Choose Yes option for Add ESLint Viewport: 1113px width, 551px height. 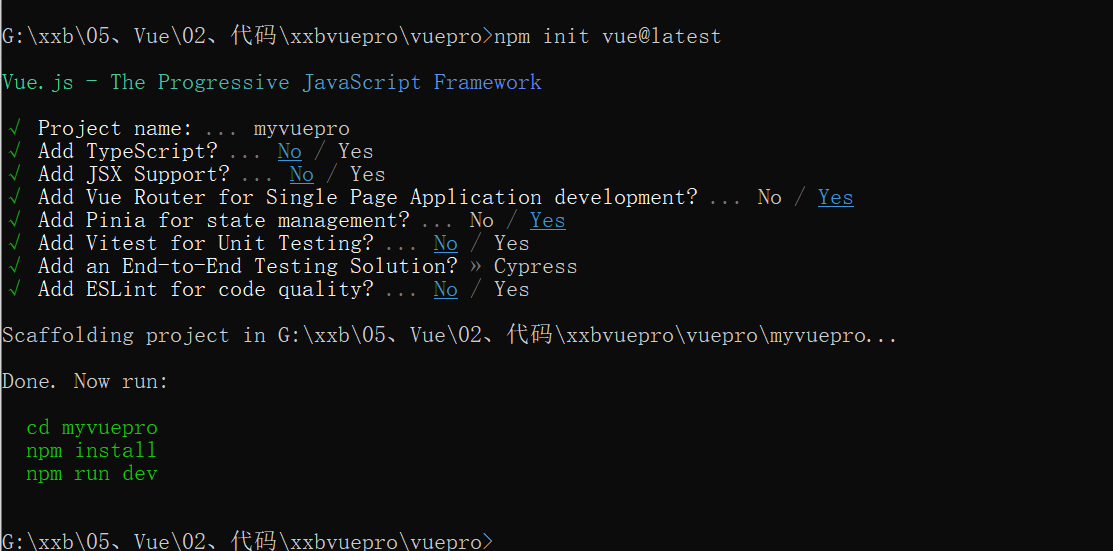click(x=512, y=290)
